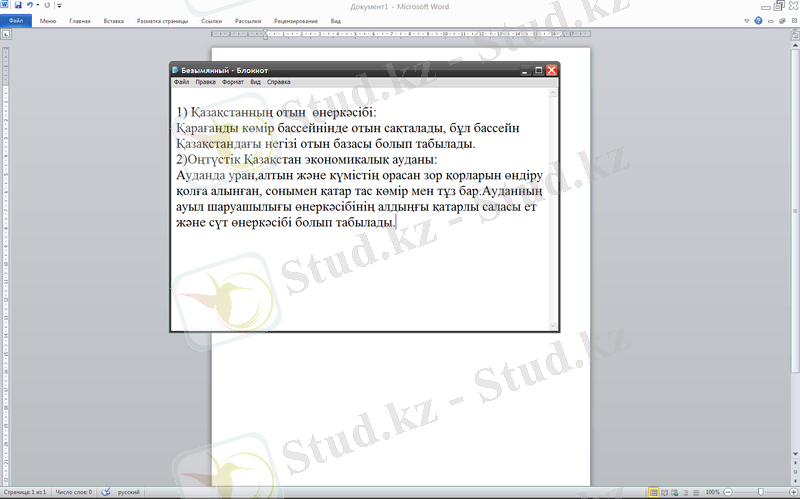Viewport: 800px width, 499px height.
Task: Open the Файл tab in Word
Action: click(x=15, y=20)
